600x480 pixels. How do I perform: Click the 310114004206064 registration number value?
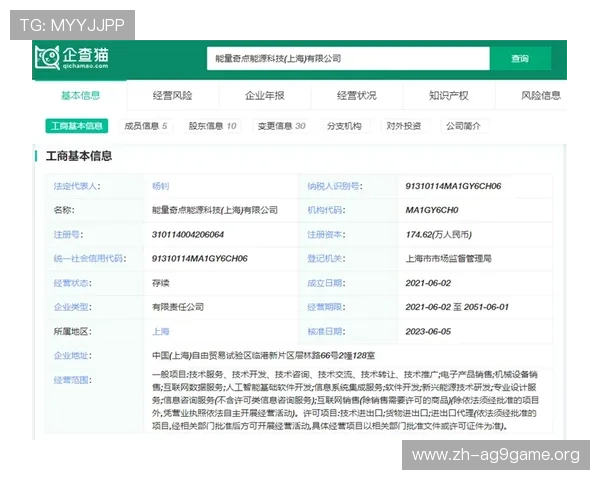[x=188, y=235]
